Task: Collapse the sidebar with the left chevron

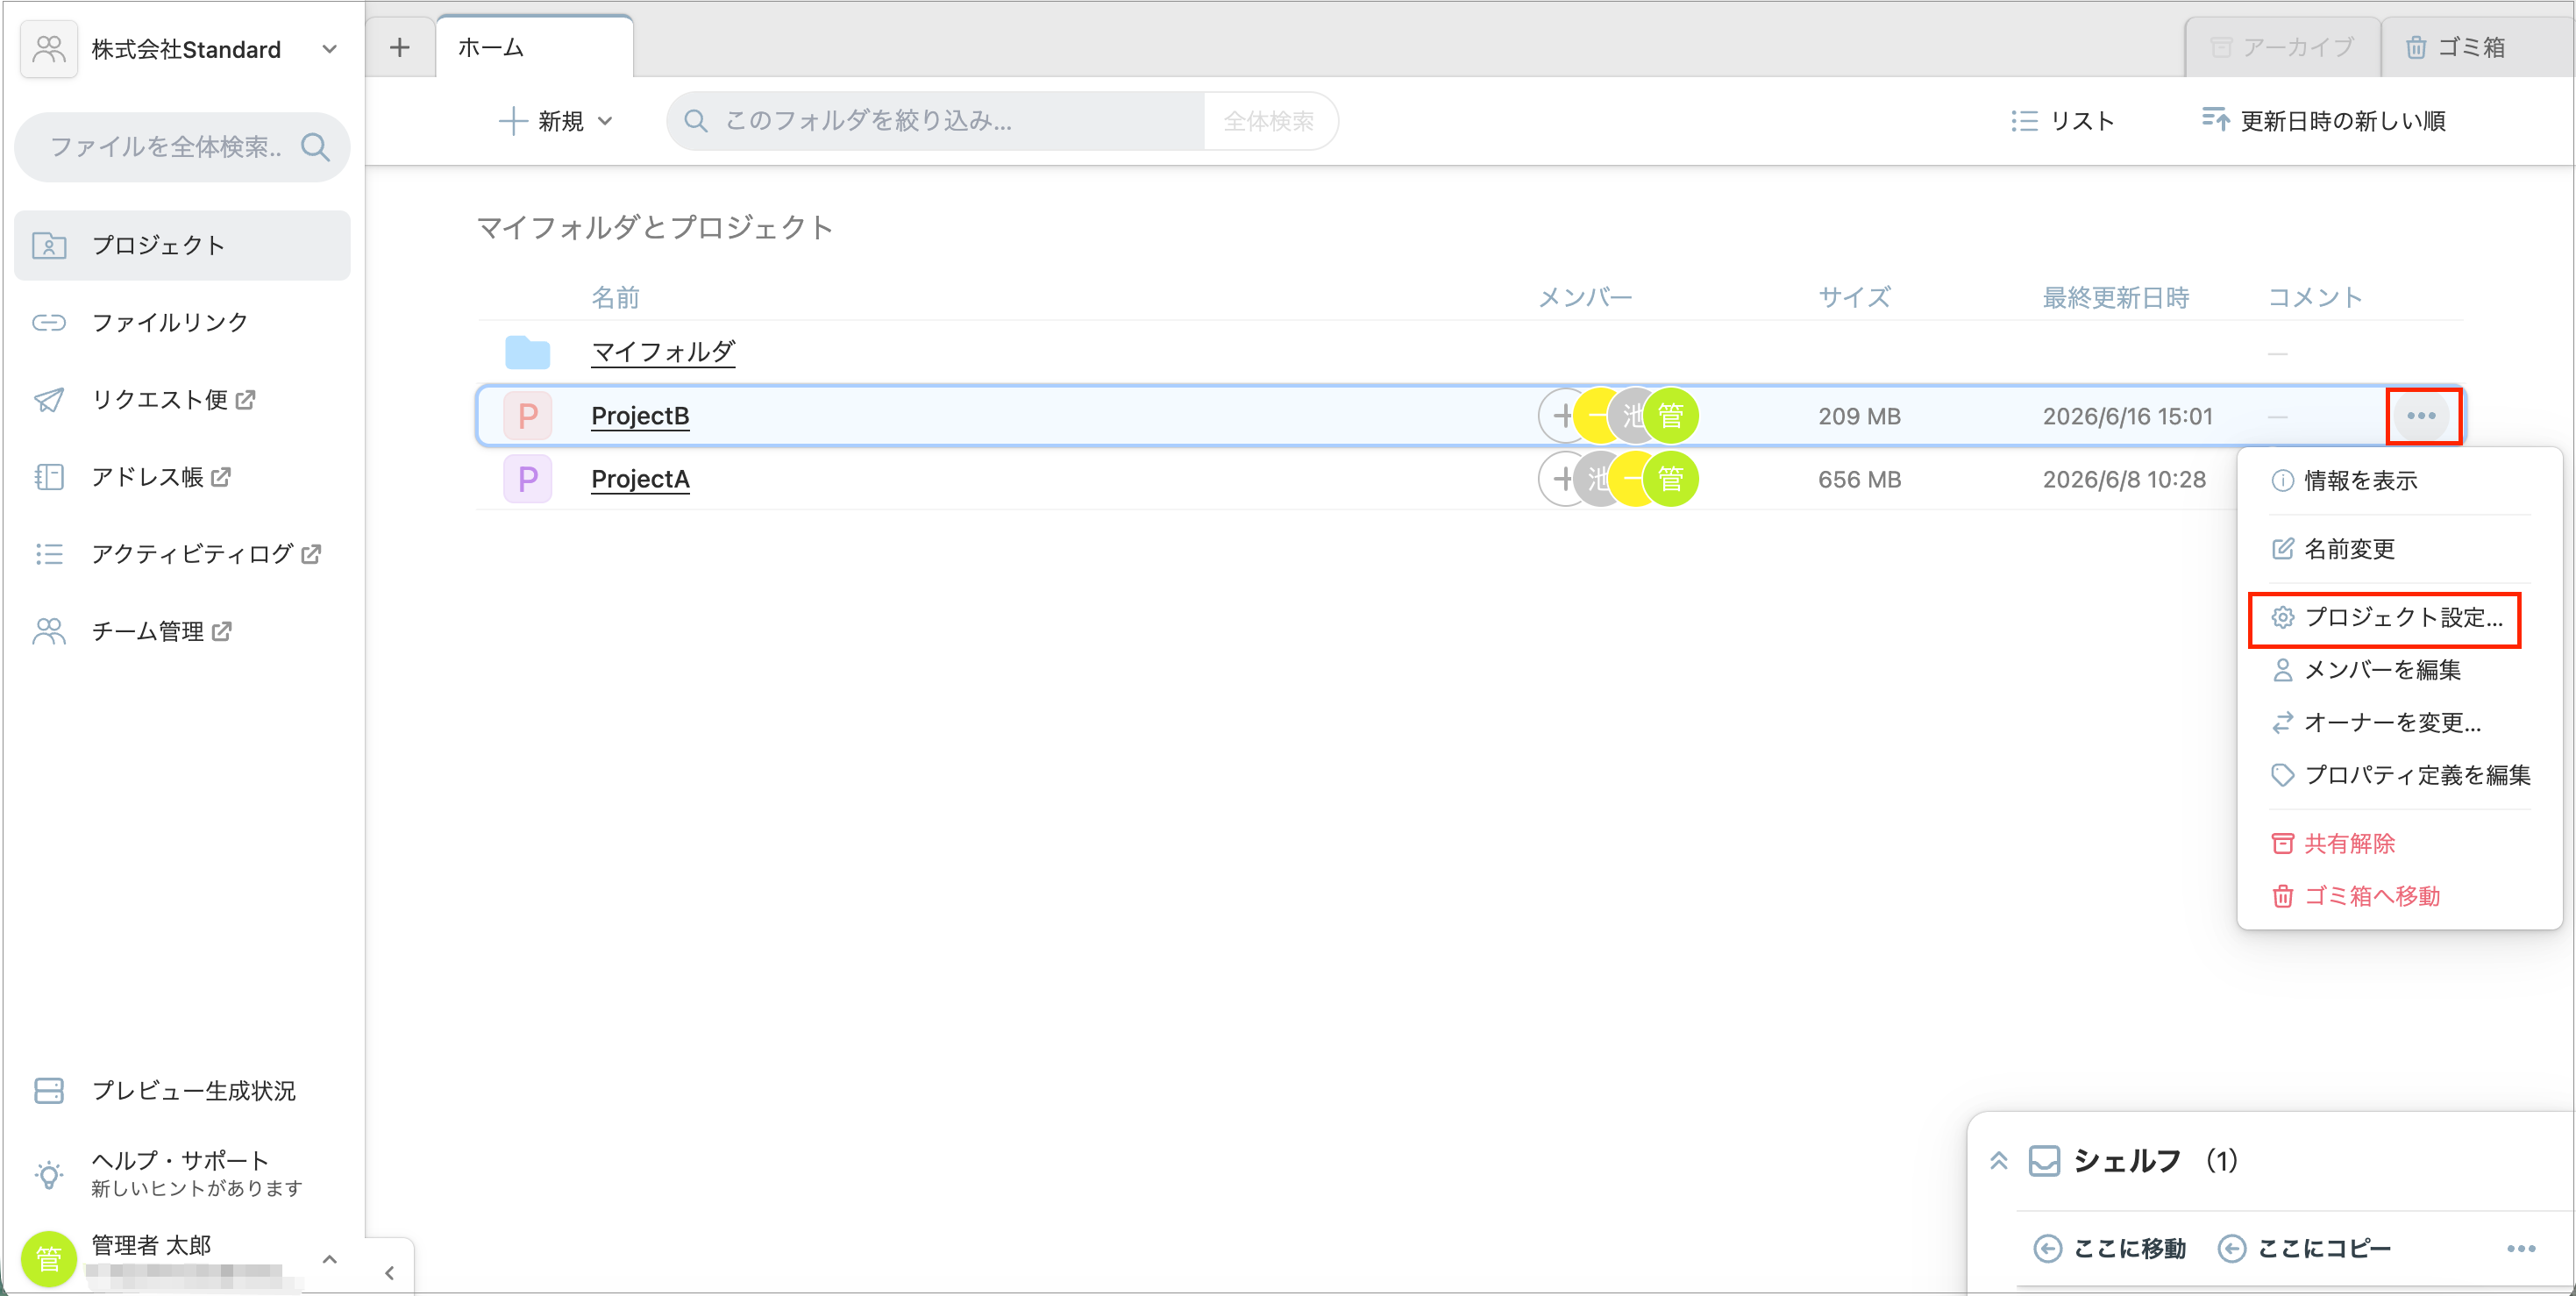Action: point(390,1272)
